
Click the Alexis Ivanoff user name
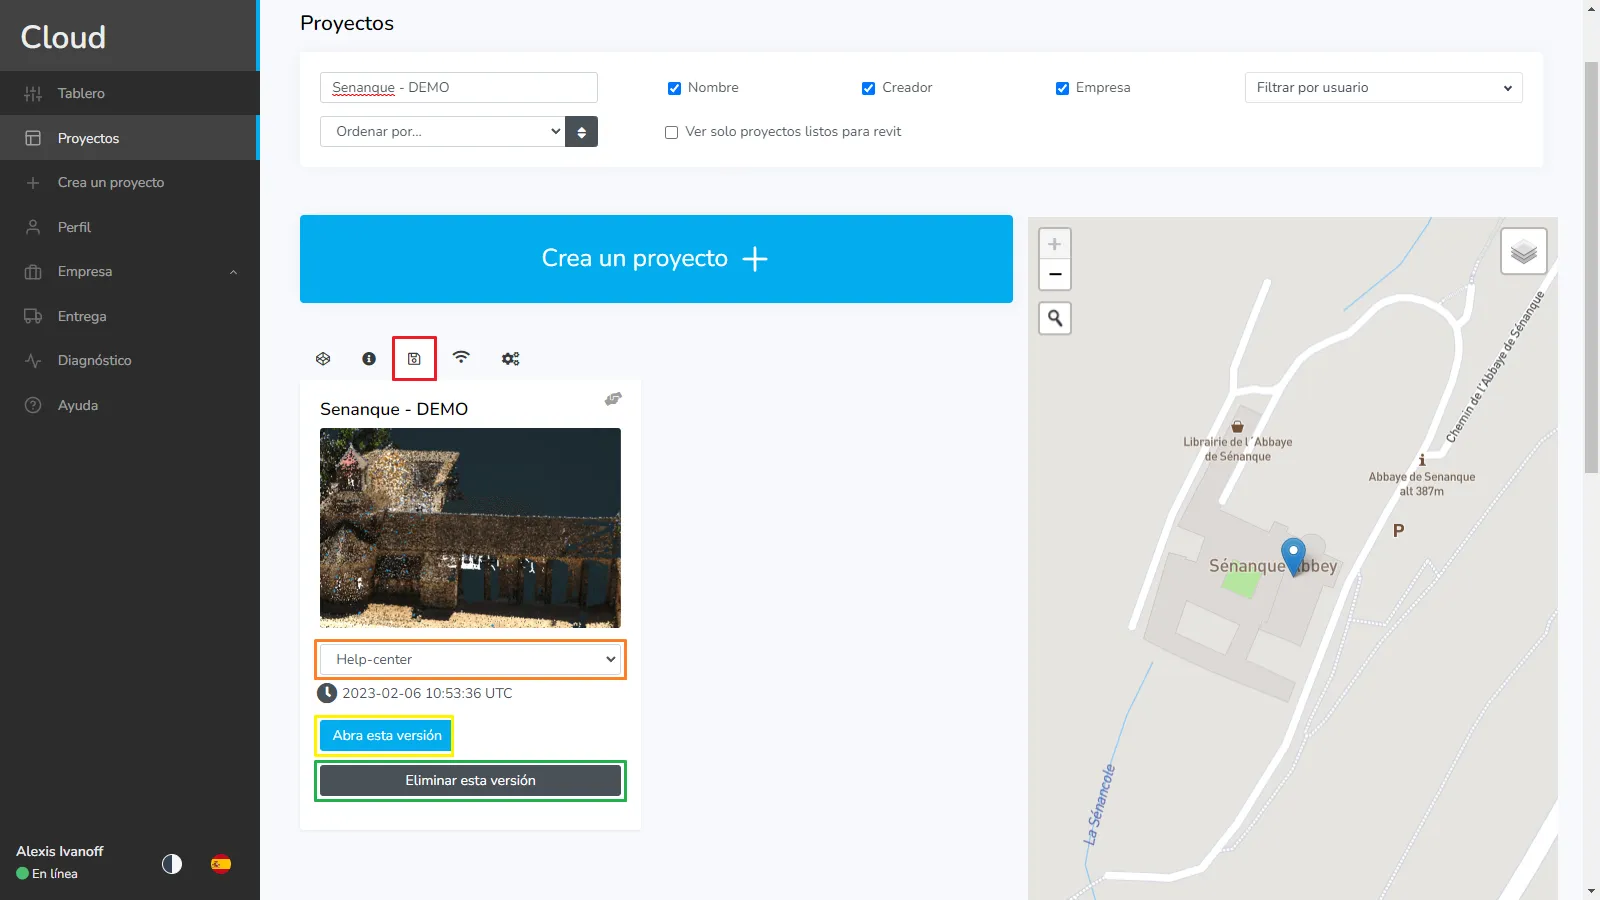[60, 852]
